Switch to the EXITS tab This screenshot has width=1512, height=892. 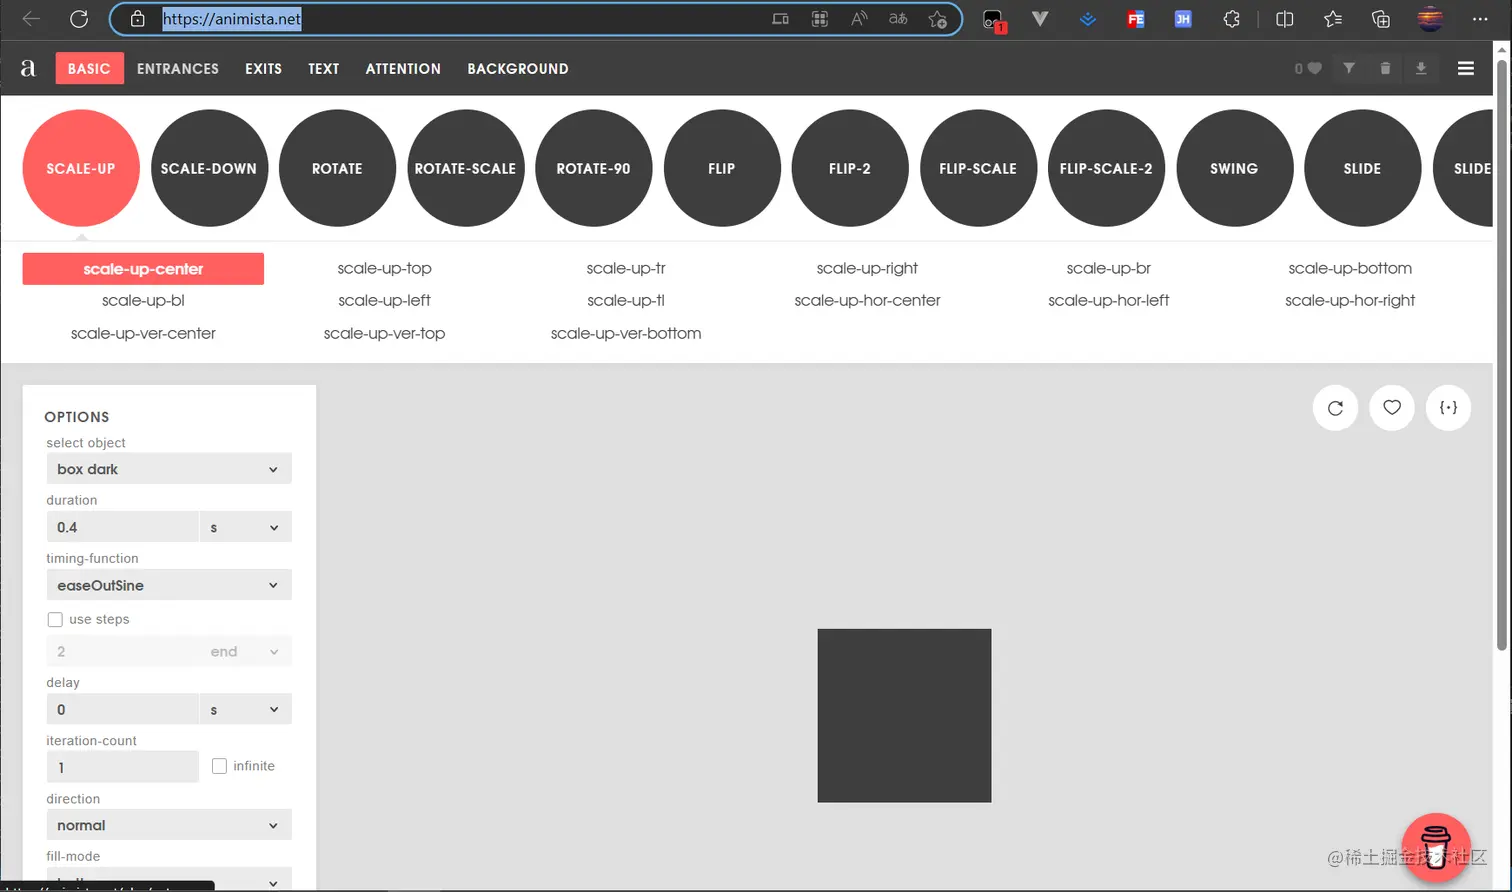pos(263,68)
